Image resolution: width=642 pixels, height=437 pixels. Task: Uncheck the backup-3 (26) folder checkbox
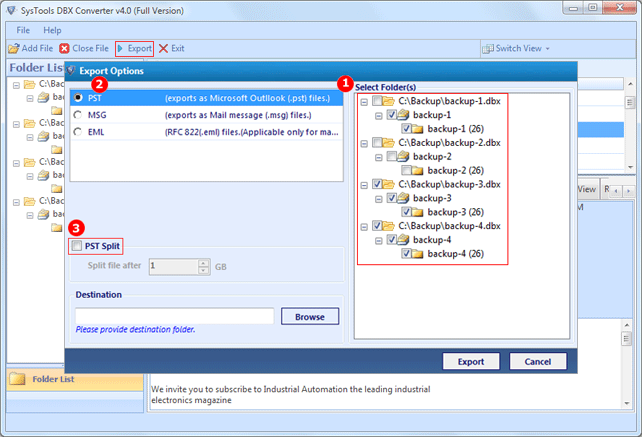tap(406, 212)
